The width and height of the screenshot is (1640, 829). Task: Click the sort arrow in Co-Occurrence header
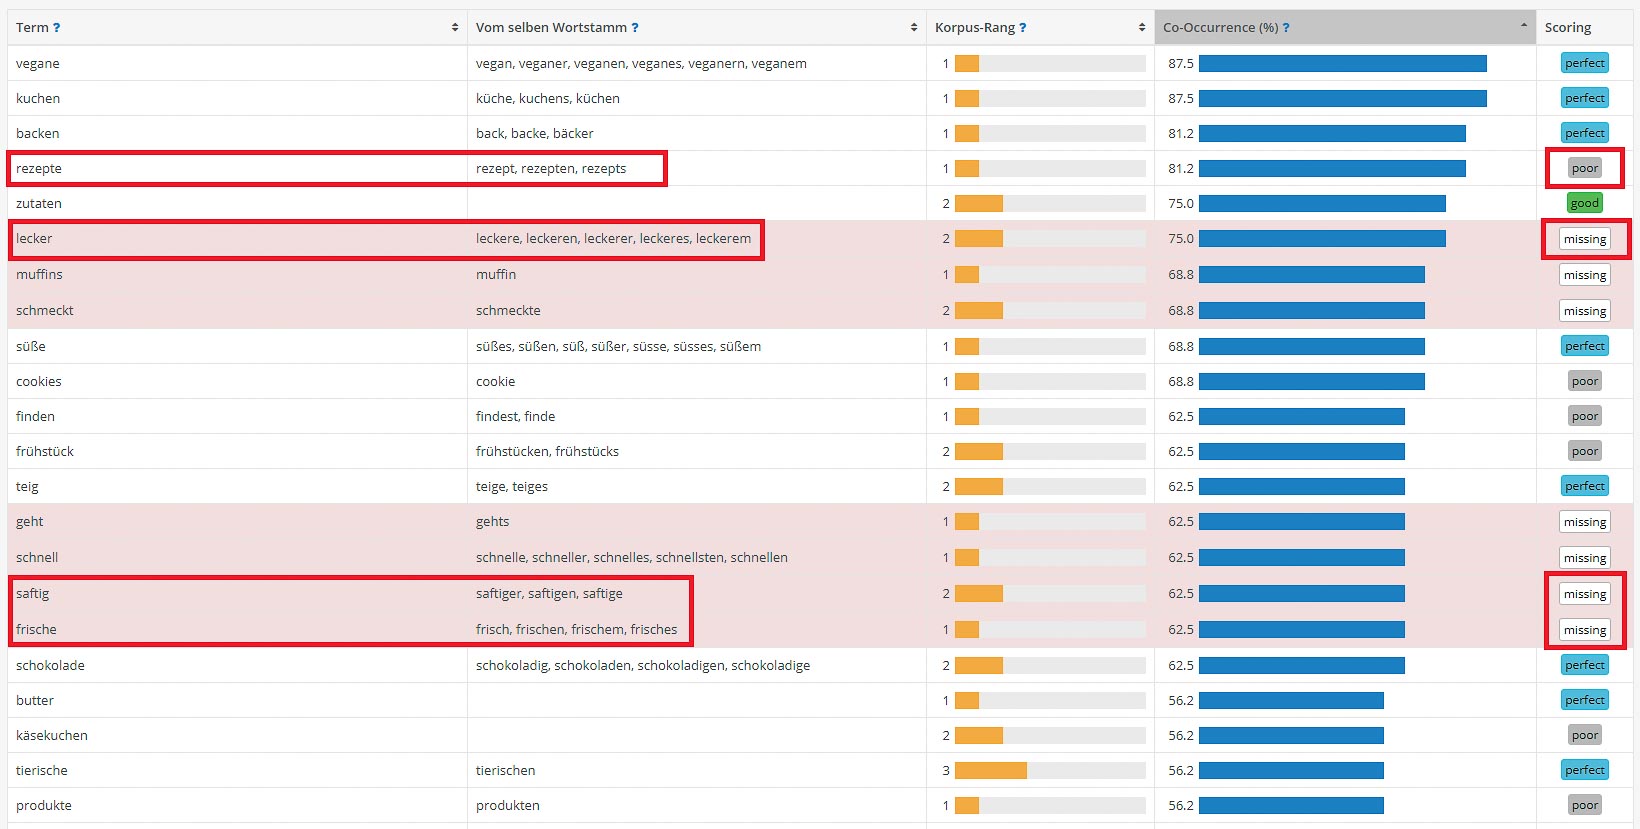pyautogui.click(x=1523, y=26)
